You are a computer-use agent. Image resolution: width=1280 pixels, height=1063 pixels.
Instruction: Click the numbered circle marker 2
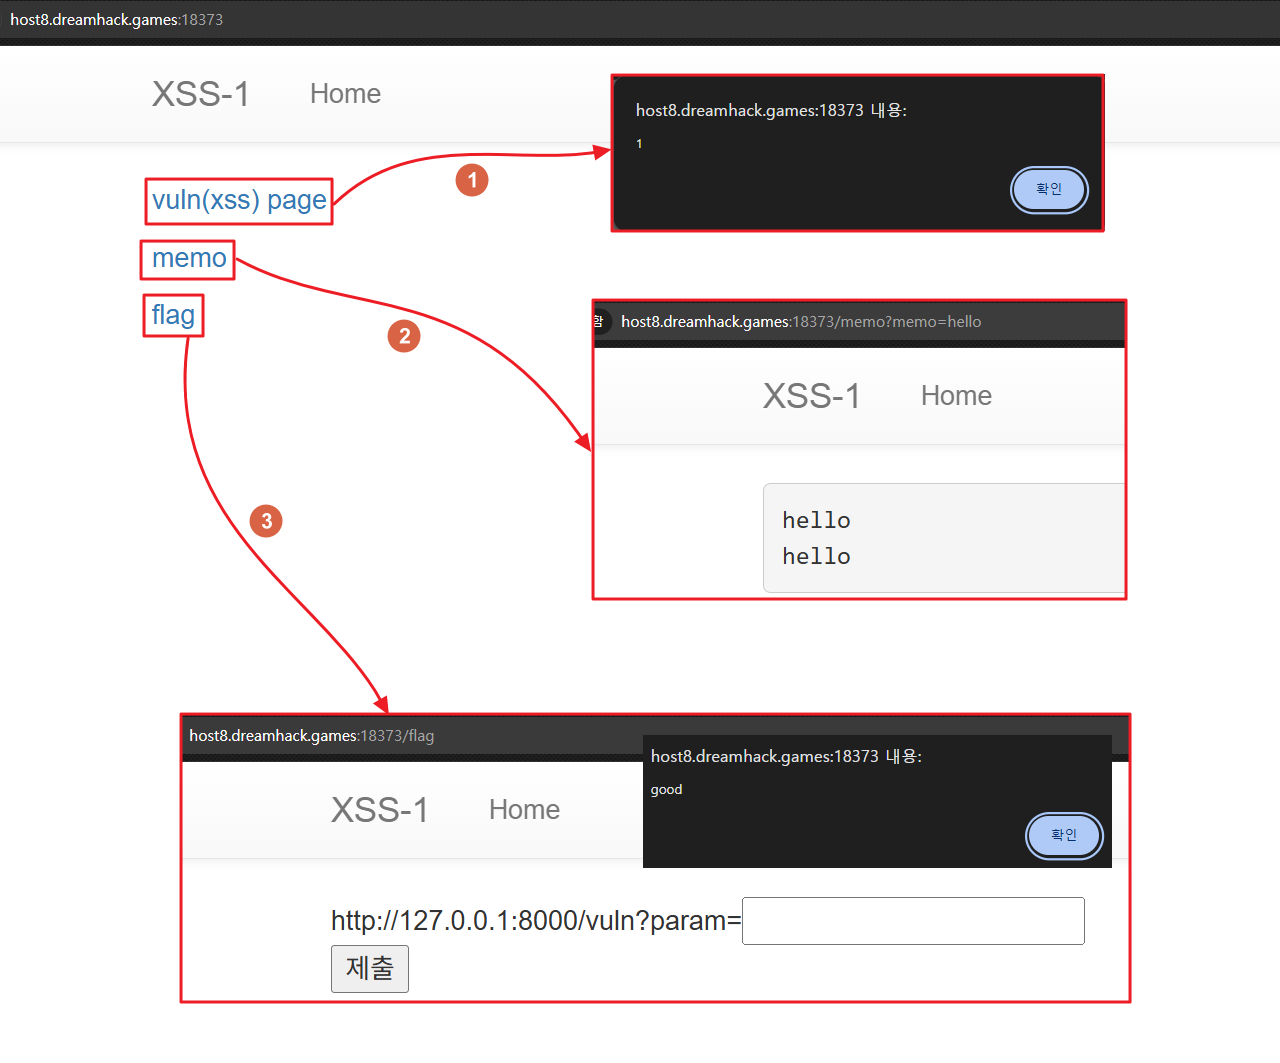[x=404, y=336]
